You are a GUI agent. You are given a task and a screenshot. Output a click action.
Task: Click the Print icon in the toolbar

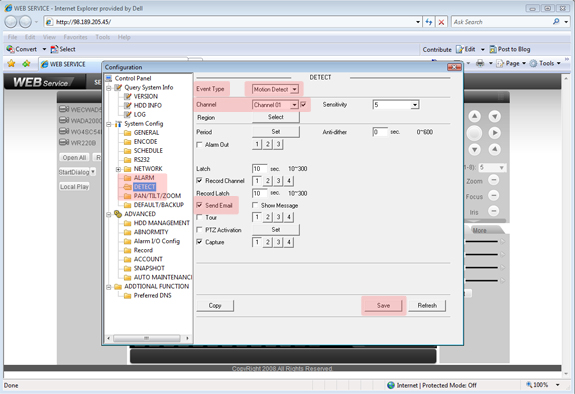click(480, 63)
